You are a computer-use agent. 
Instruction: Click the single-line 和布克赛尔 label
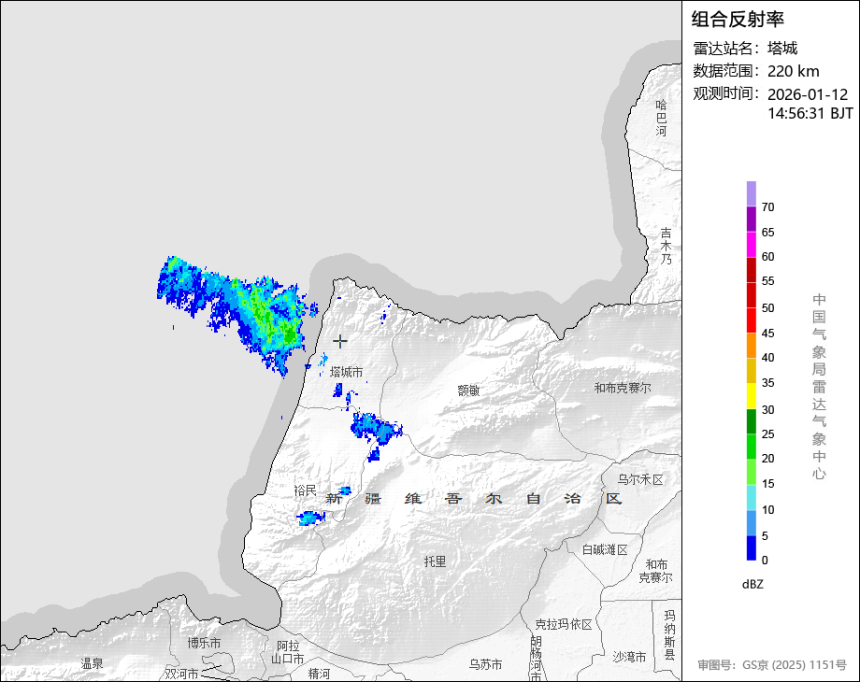coord(623,388)
